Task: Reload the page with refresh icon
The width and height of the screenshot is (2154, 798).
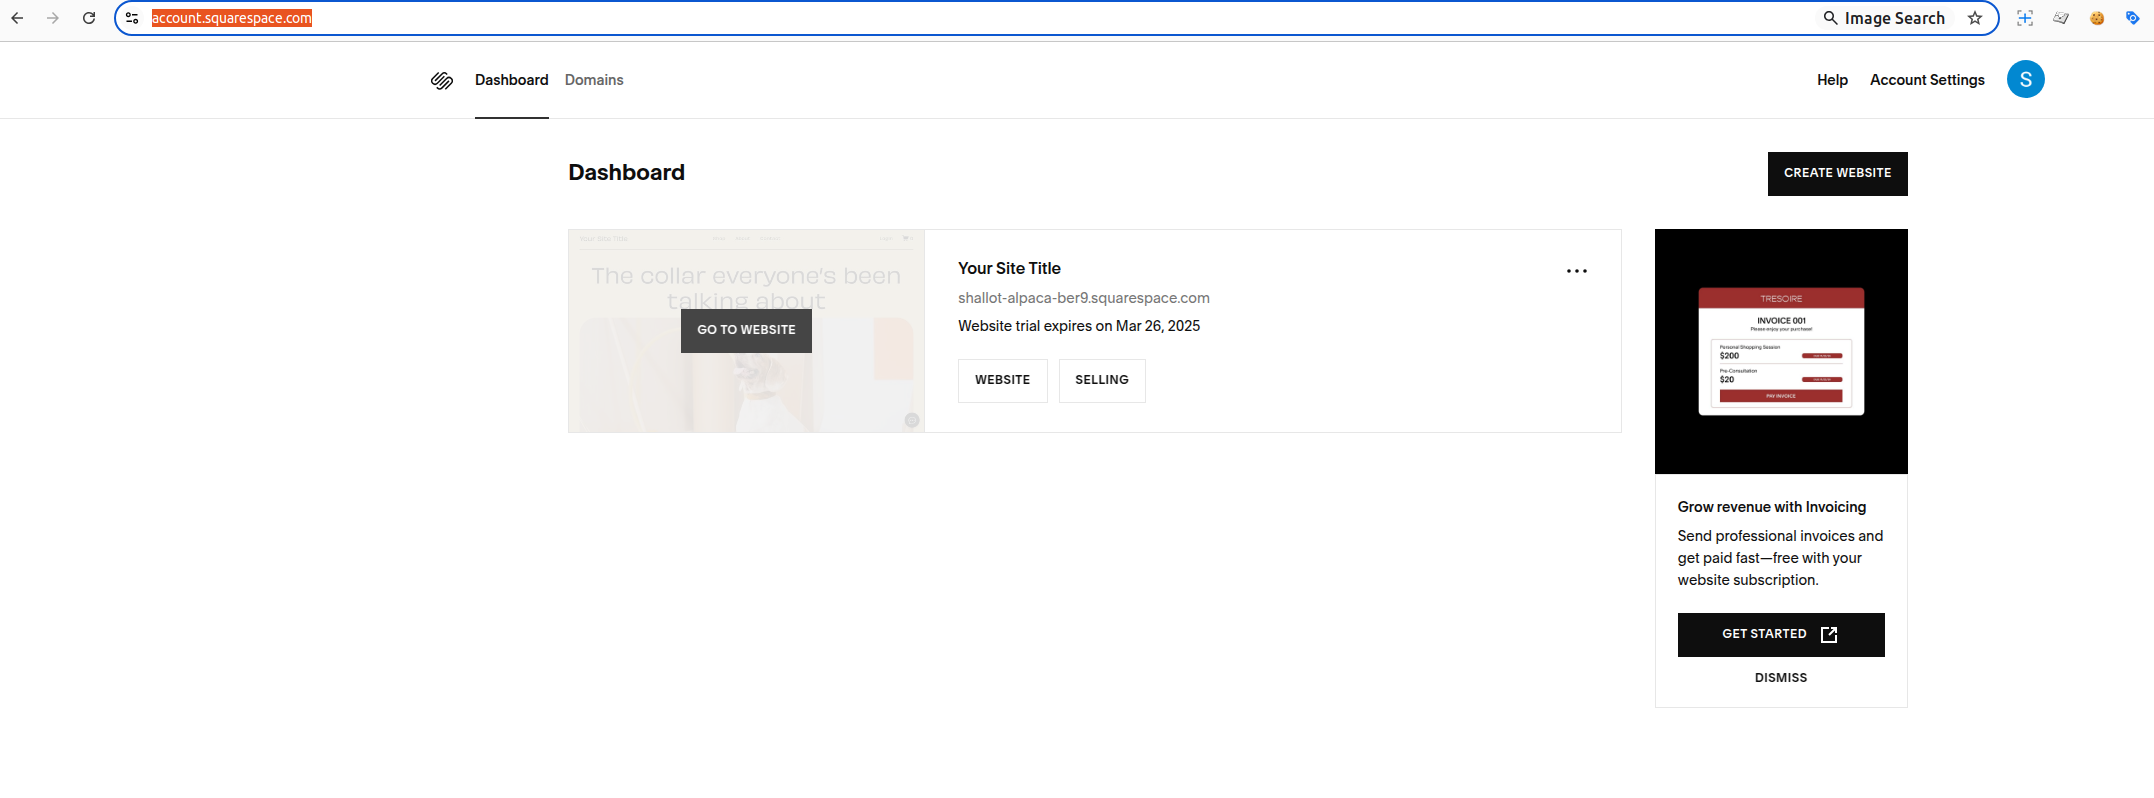Action: click(89, 18)
